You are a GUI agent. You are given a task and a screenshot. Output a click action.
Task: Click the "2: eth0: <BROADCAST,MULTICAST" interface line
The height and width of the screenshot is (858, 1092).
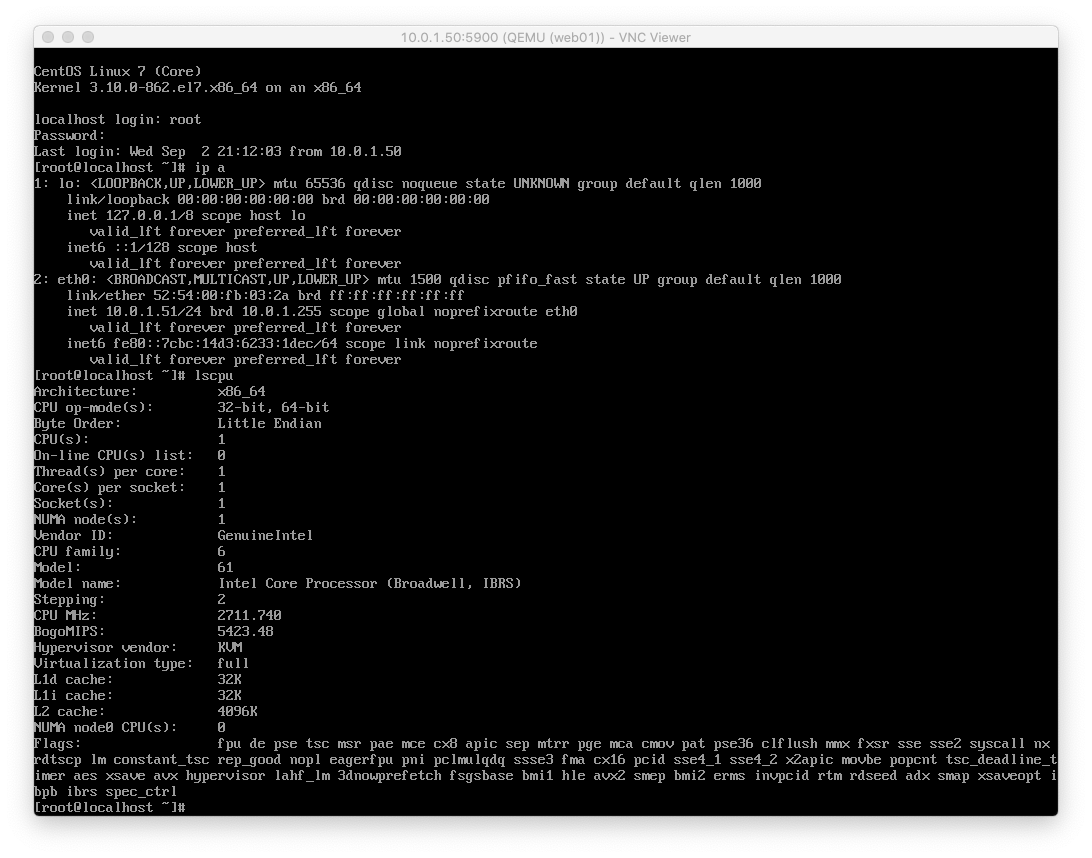(x=437, y=279)
